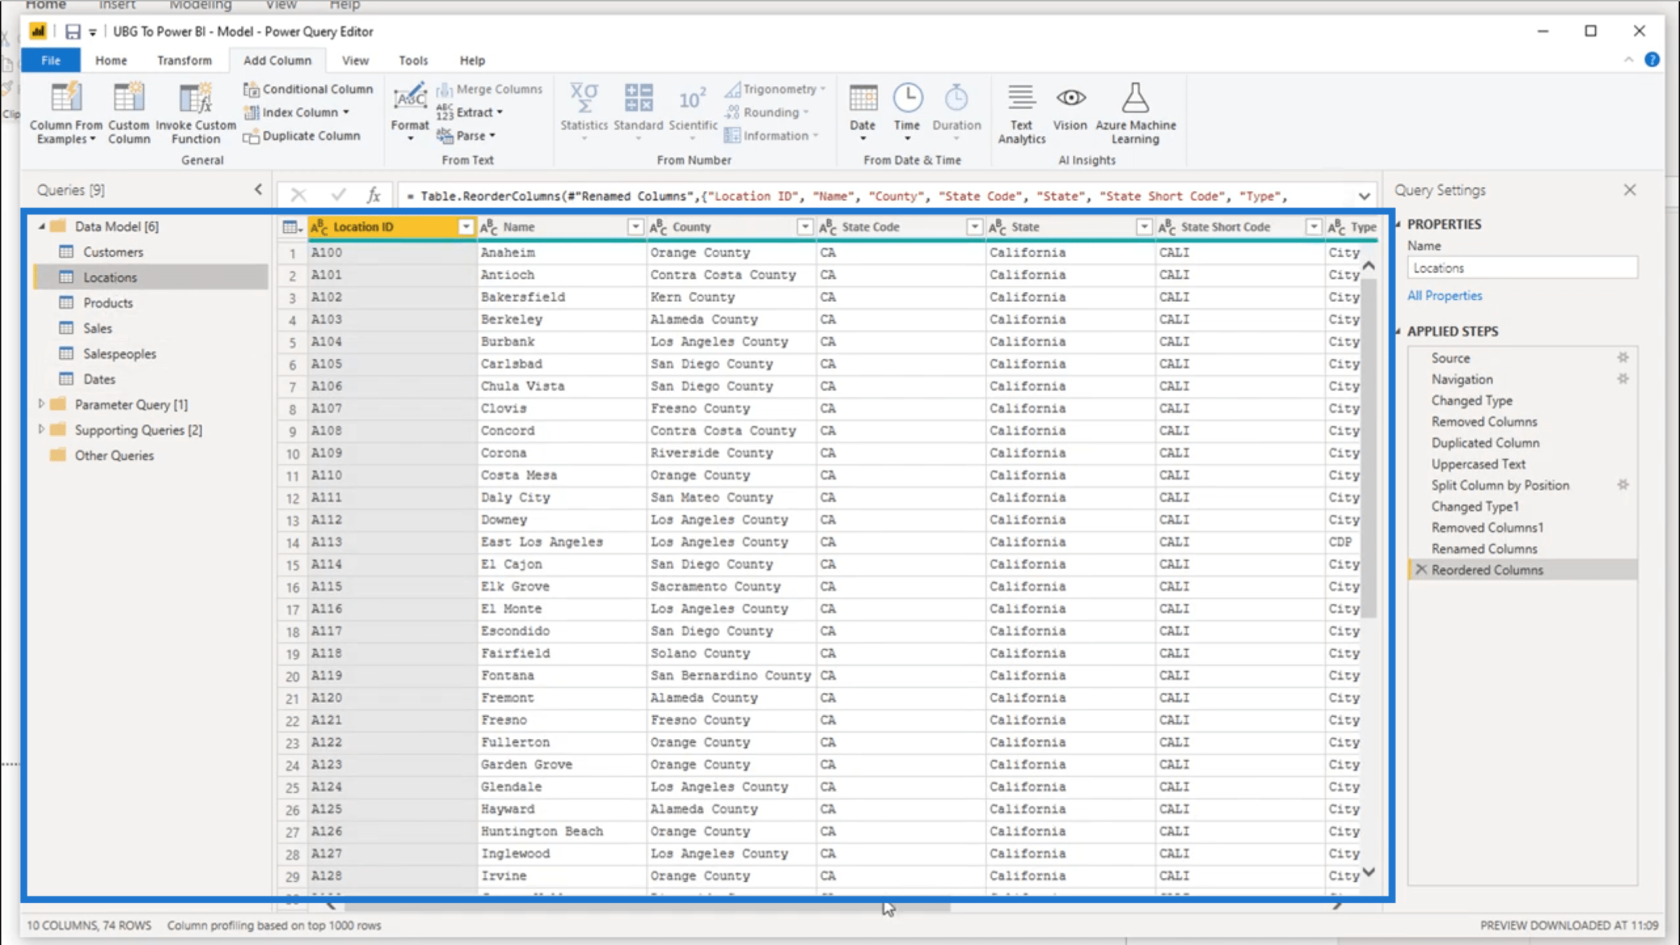Image resolution: width=1680 pixels, height=945 pixels.
Task: Open the Standard number operations
Action: coord(638,112)
